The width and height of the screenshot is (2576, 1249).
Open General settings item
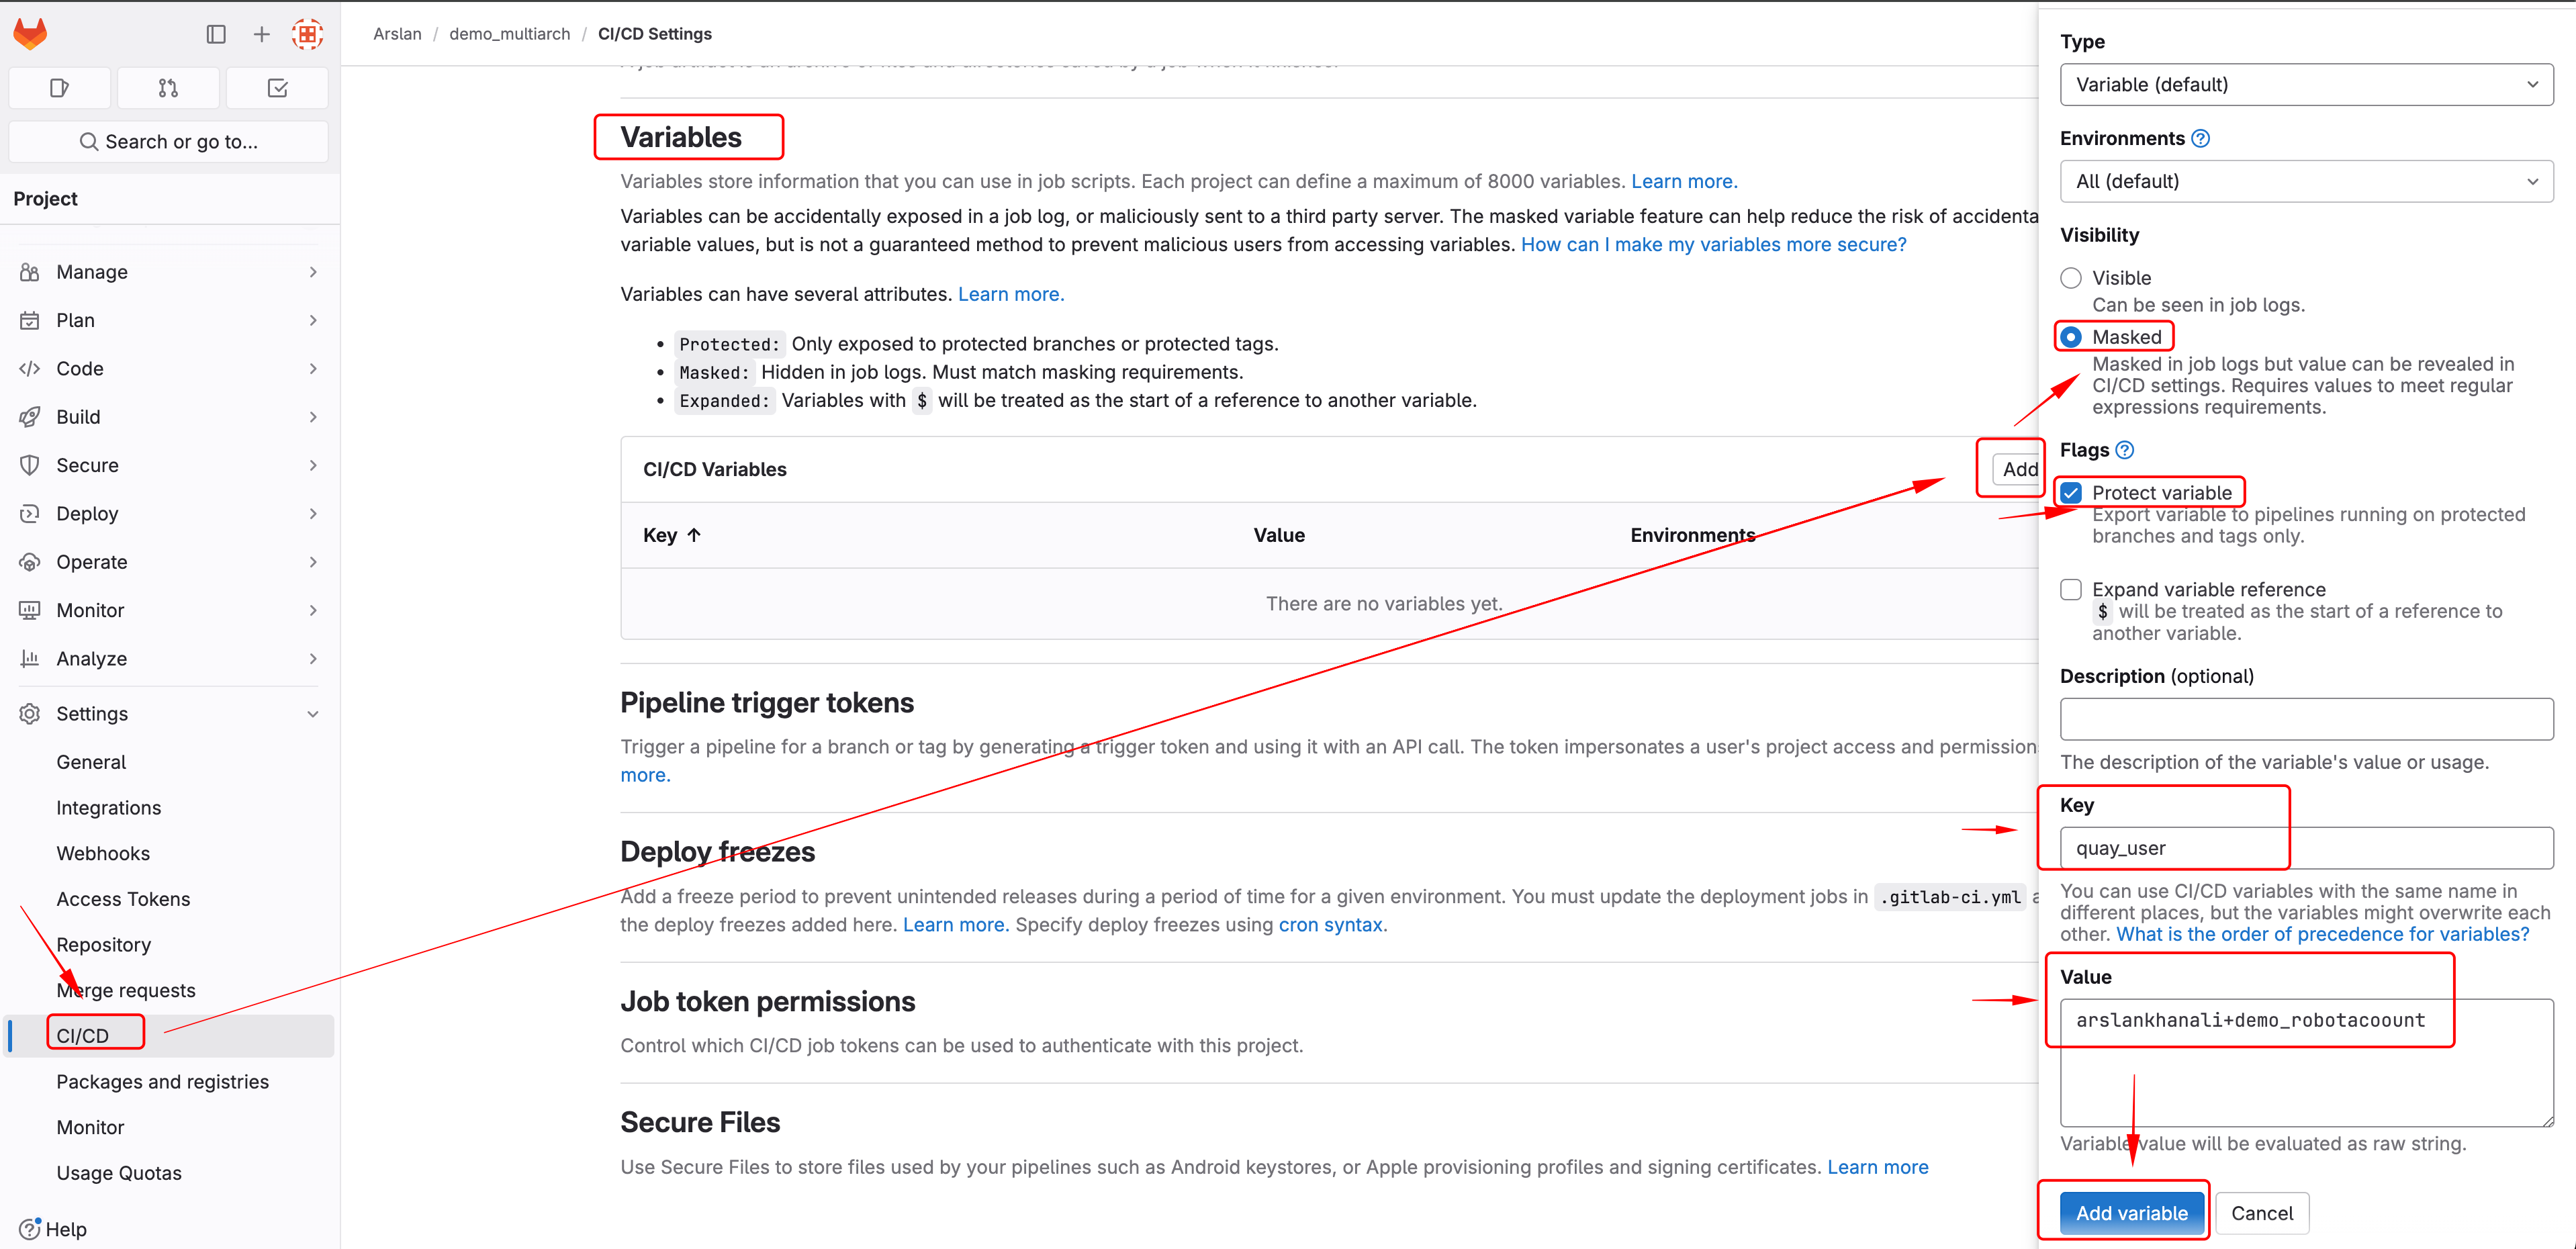91,762
